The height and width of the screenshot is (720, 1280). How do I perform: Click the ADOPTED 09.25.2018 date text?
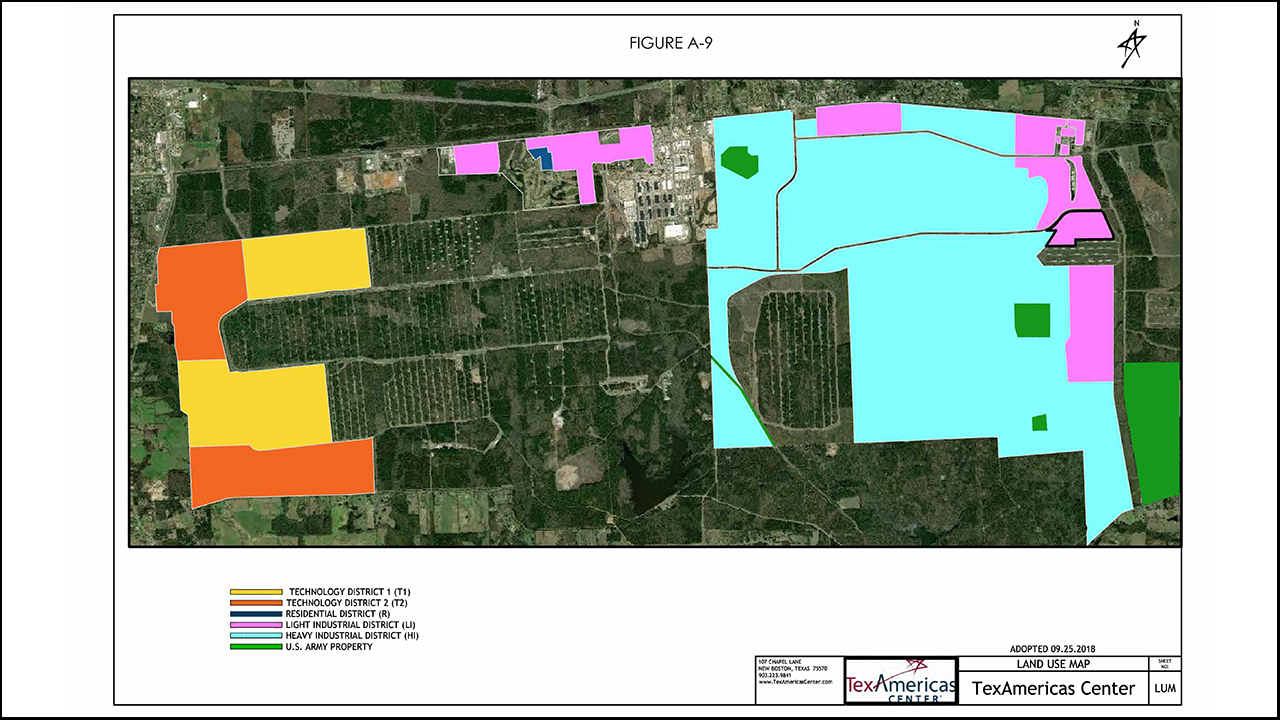pyautogui.click(x=1054, y=649)
